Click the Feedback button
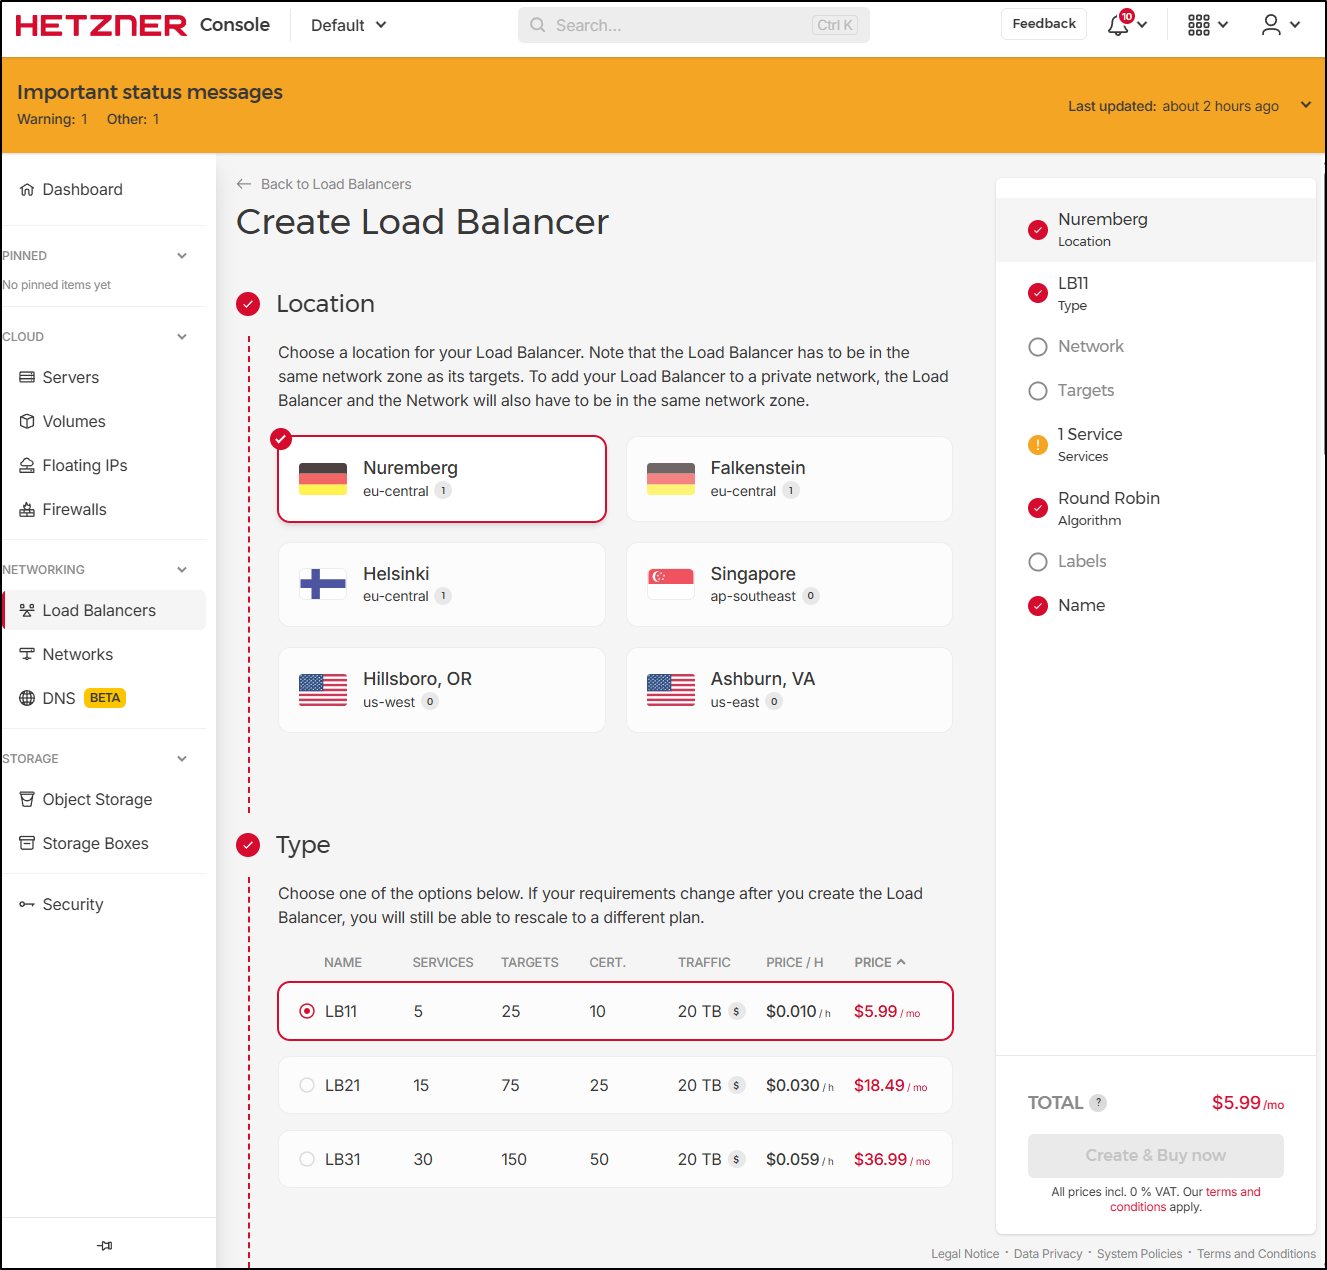This screenshot has height=1270, width=1327. click(1044, 24)
